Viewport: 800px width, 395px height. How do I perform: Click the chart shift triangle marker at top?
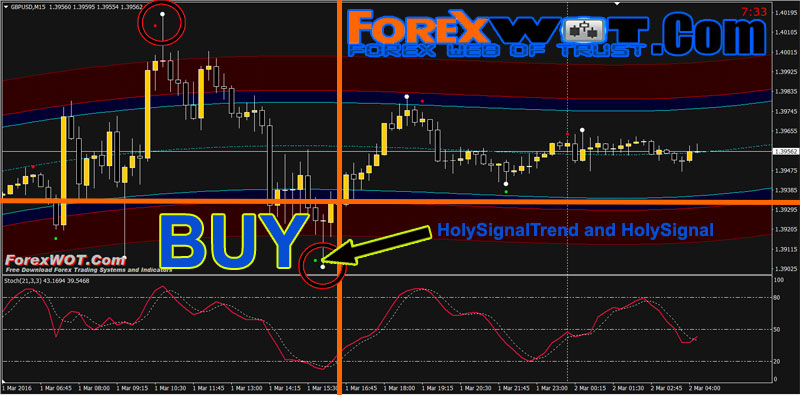pyautogui.click(x=617, y=3)
